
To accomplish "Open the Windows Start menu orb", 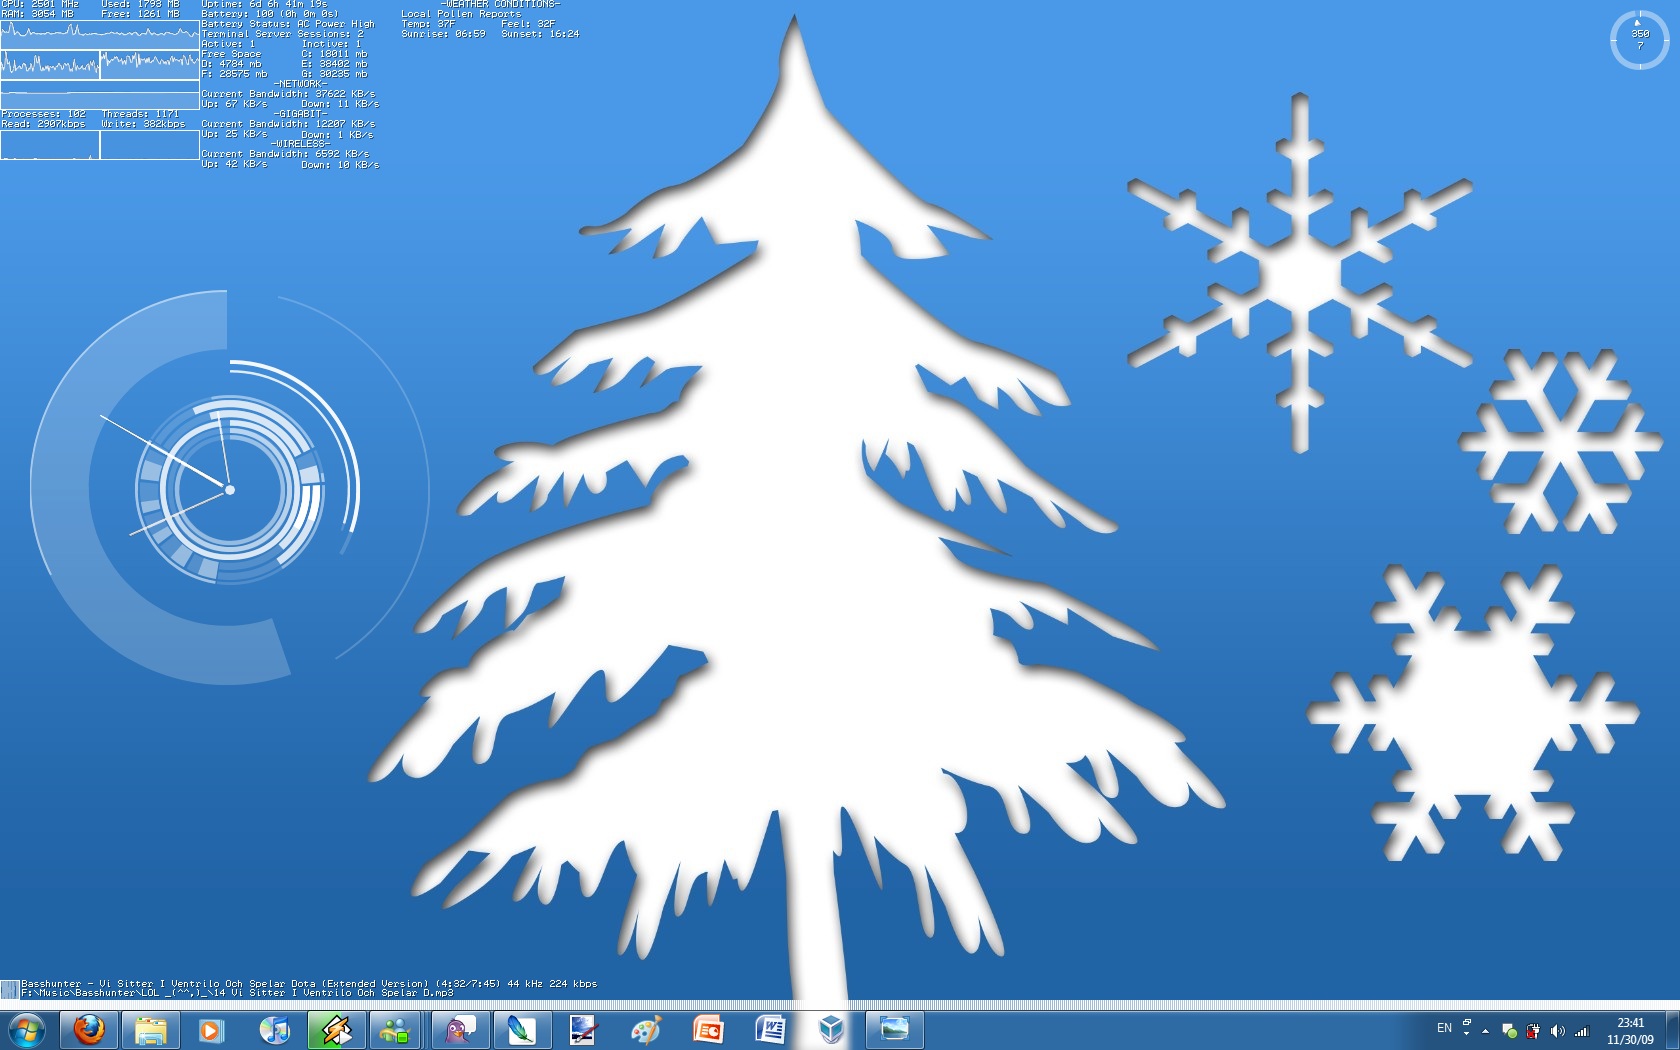I will 26,1029.
